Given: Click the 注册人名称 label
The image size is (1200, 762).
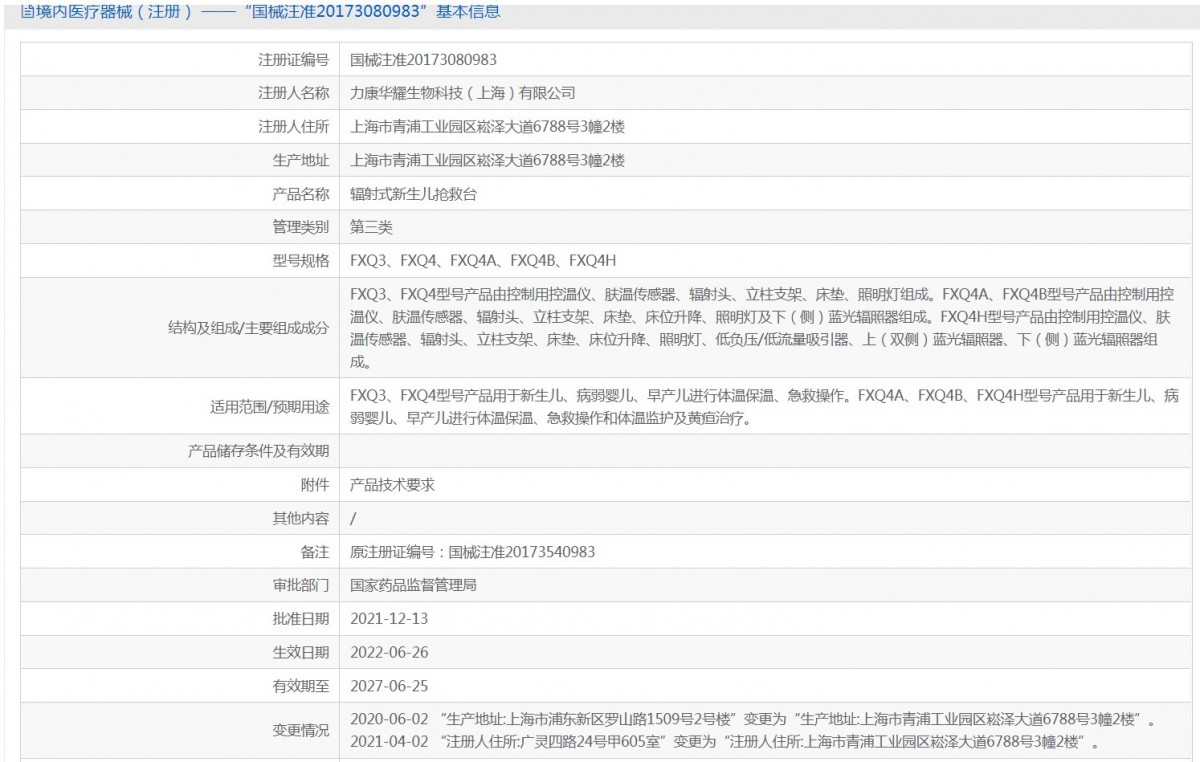Looking at the screenshot, I should [x=293, y=93].
